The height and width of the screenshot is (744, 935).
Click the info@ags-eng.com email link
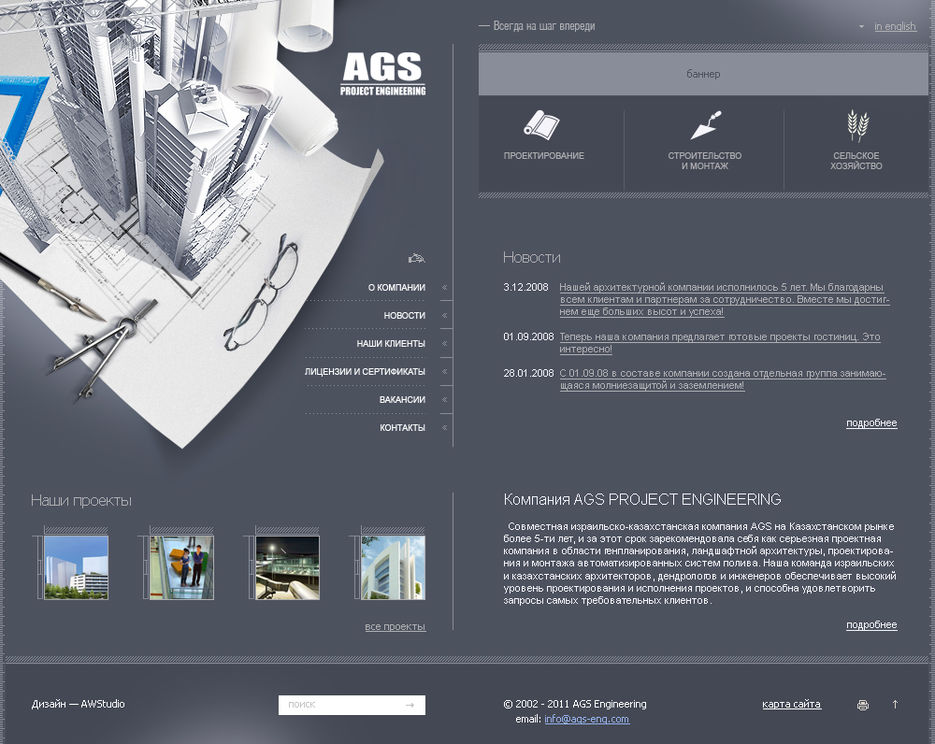pos(587,719)
